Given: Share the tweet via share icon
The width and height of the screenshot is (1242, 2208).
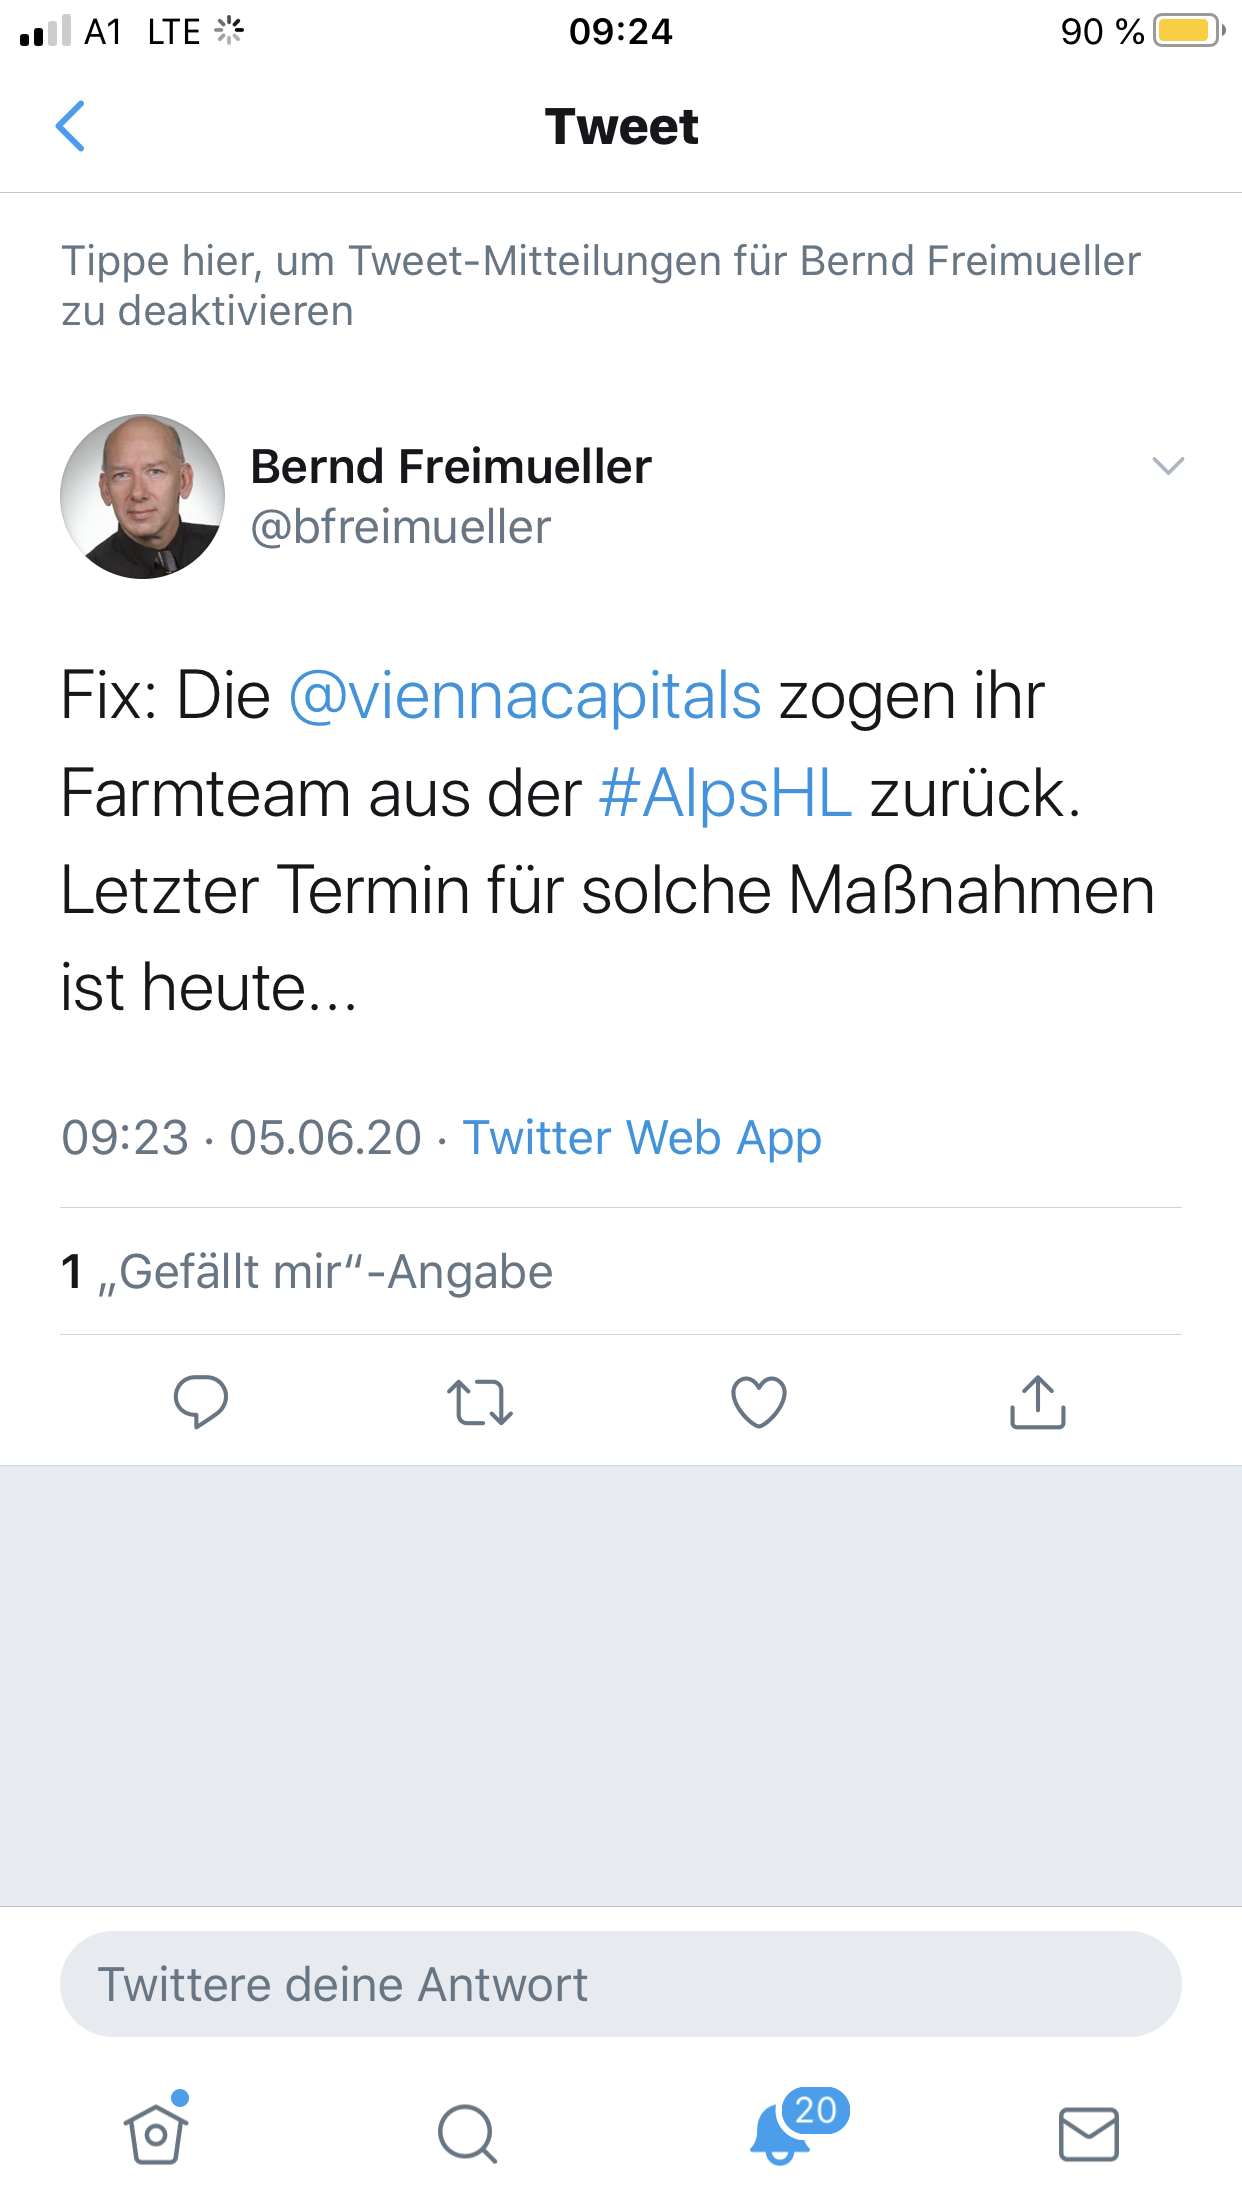Looking at the screenshot, I should tap(1038, 1401).
